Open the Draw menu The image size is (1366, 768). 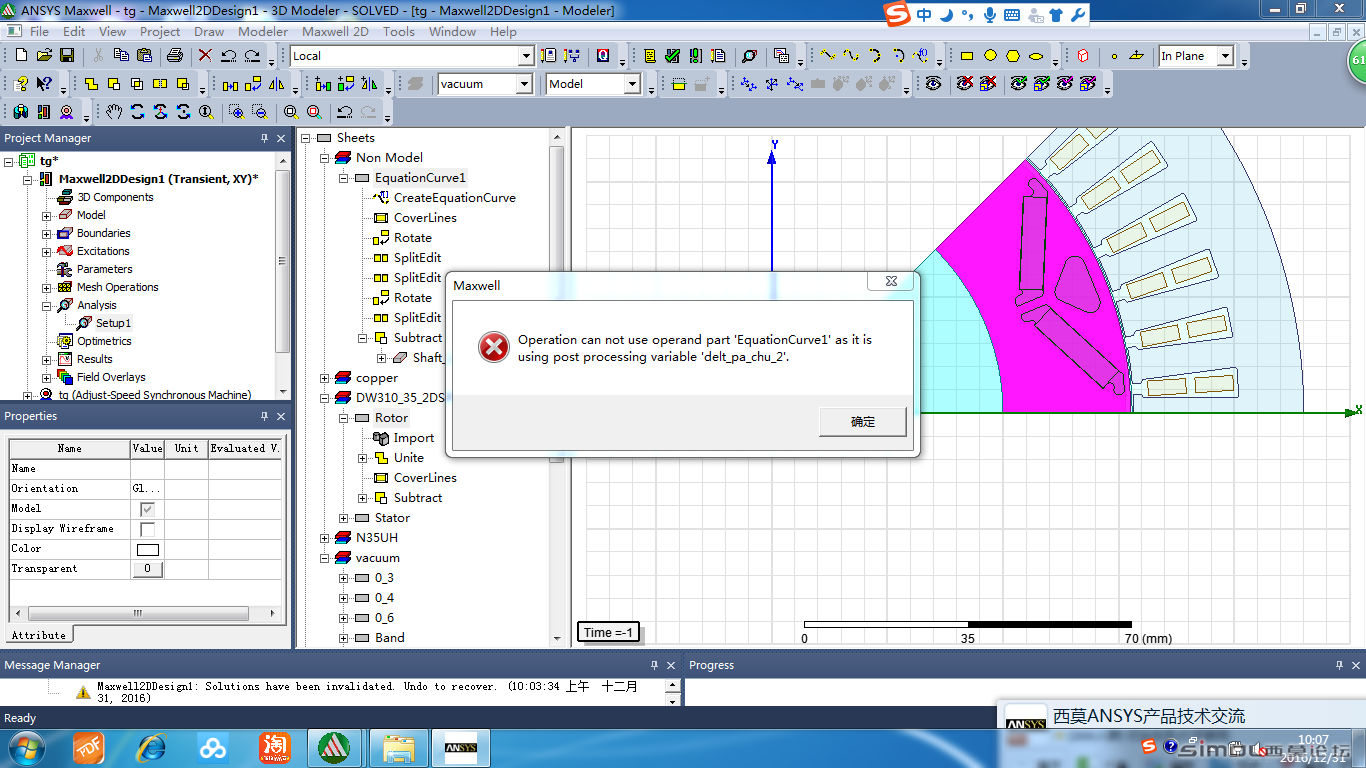[x=209, y=31]
